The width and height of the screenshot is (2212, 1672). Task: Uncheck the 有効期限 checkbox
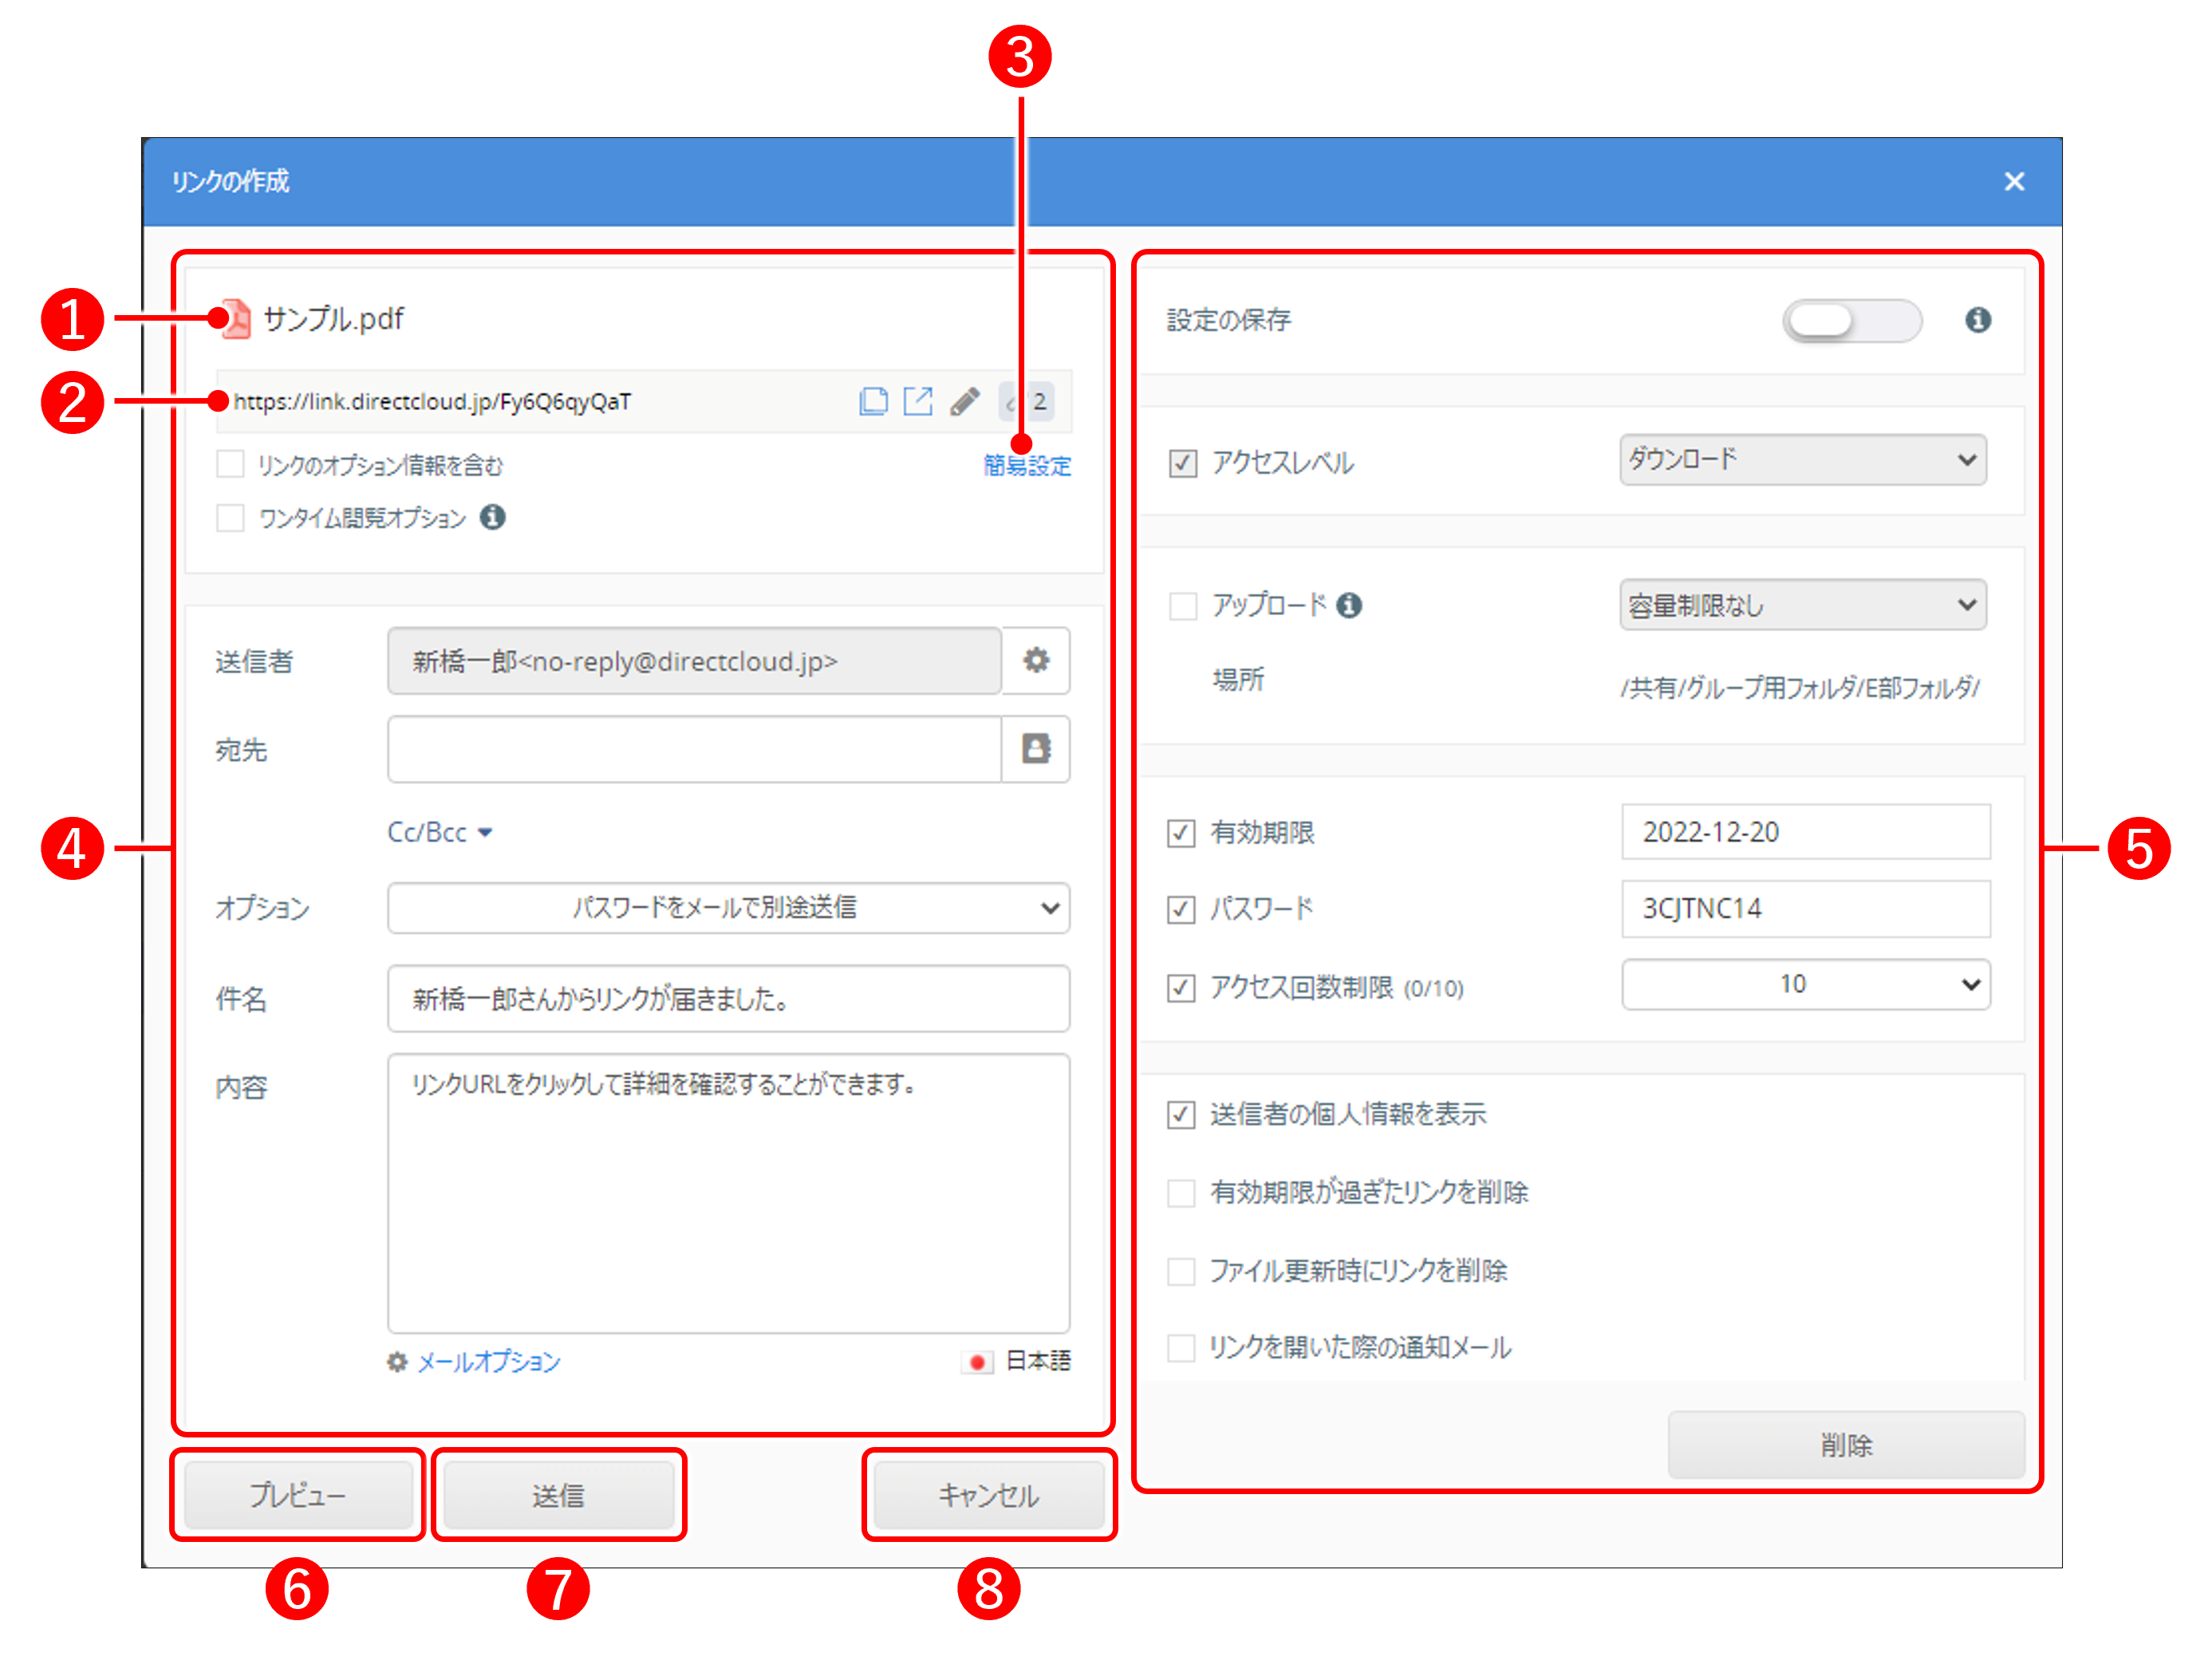tap(1181, 833)
